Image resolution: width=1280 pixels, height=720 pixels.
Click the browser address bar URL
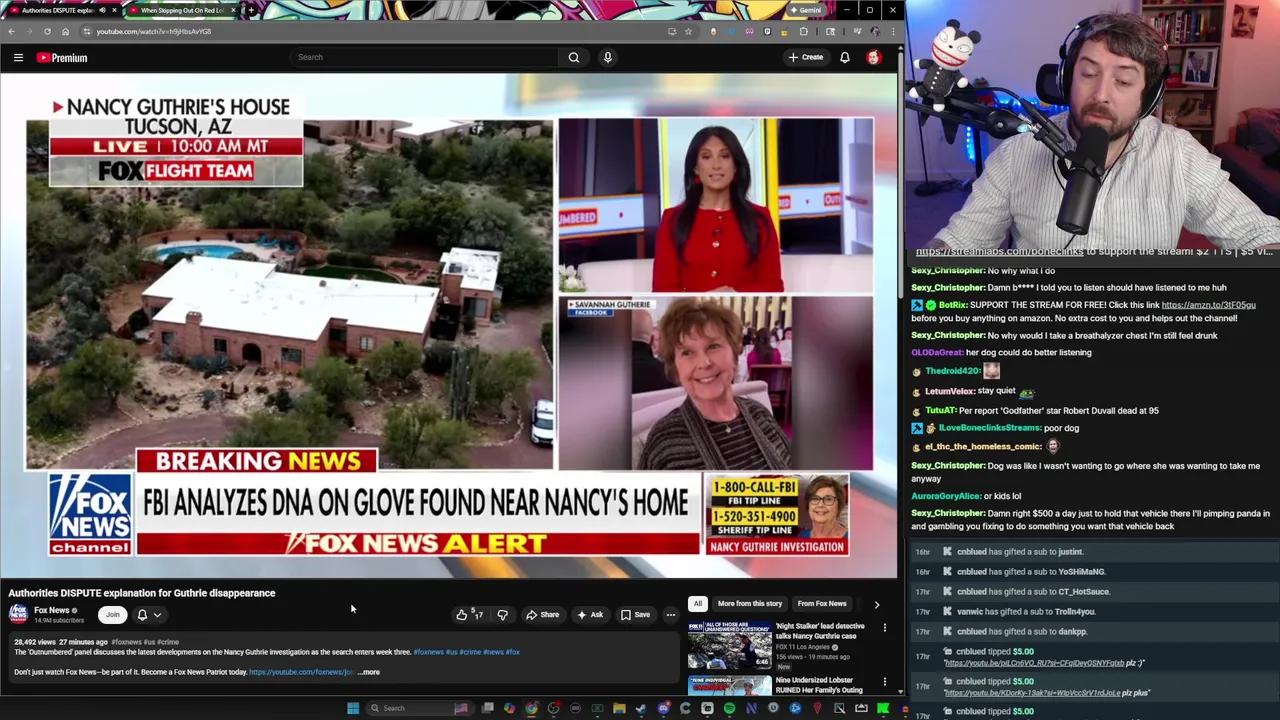(154, 31)
